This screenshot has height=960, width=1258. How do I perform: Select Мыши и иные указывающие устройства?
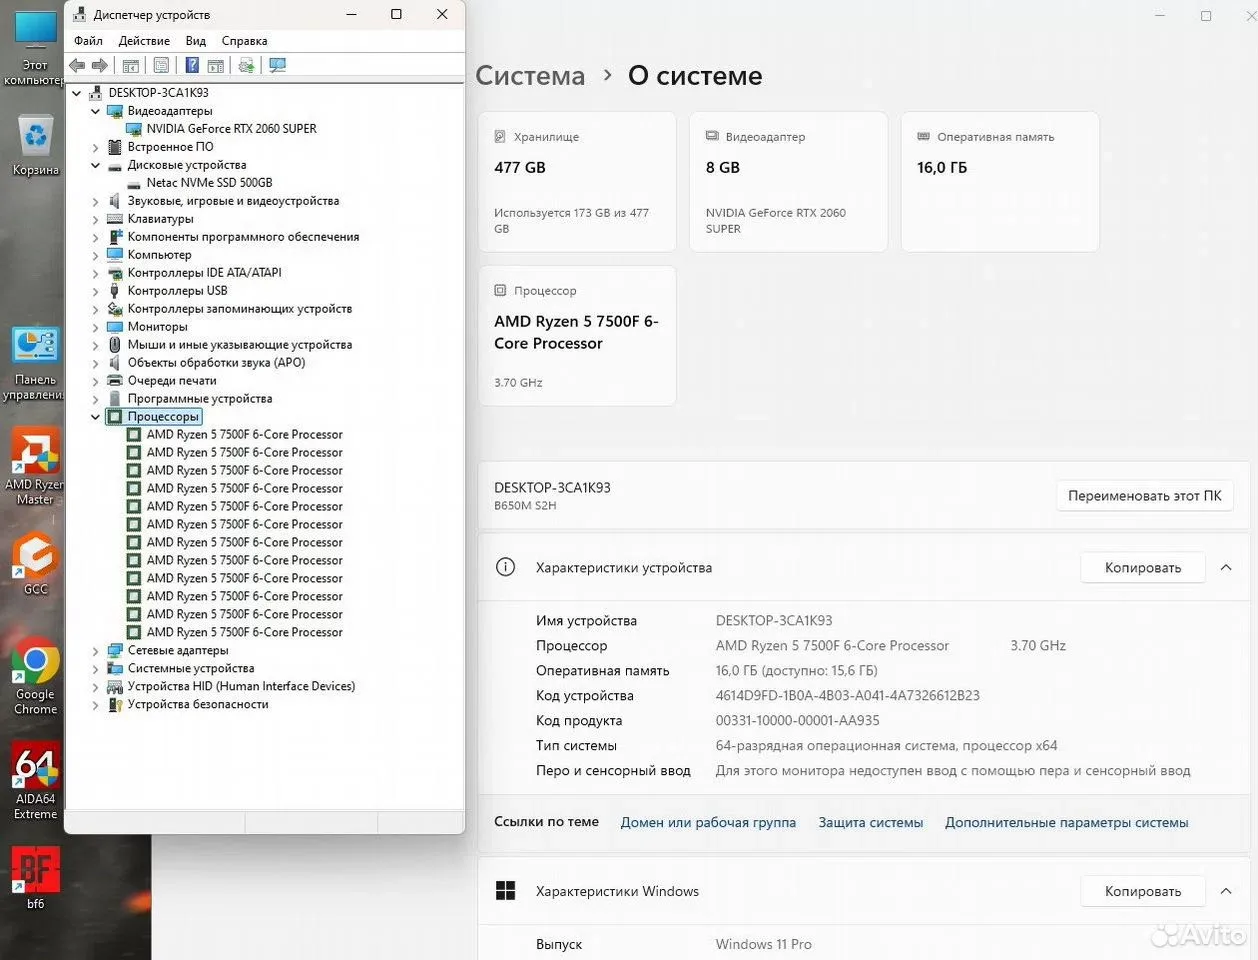(x=239, y=345)
